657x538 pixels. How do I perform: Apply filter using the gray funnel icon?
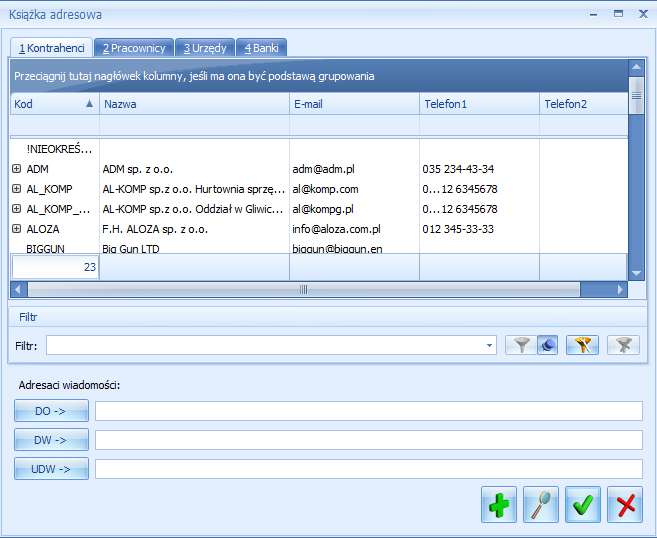[520, 345]
